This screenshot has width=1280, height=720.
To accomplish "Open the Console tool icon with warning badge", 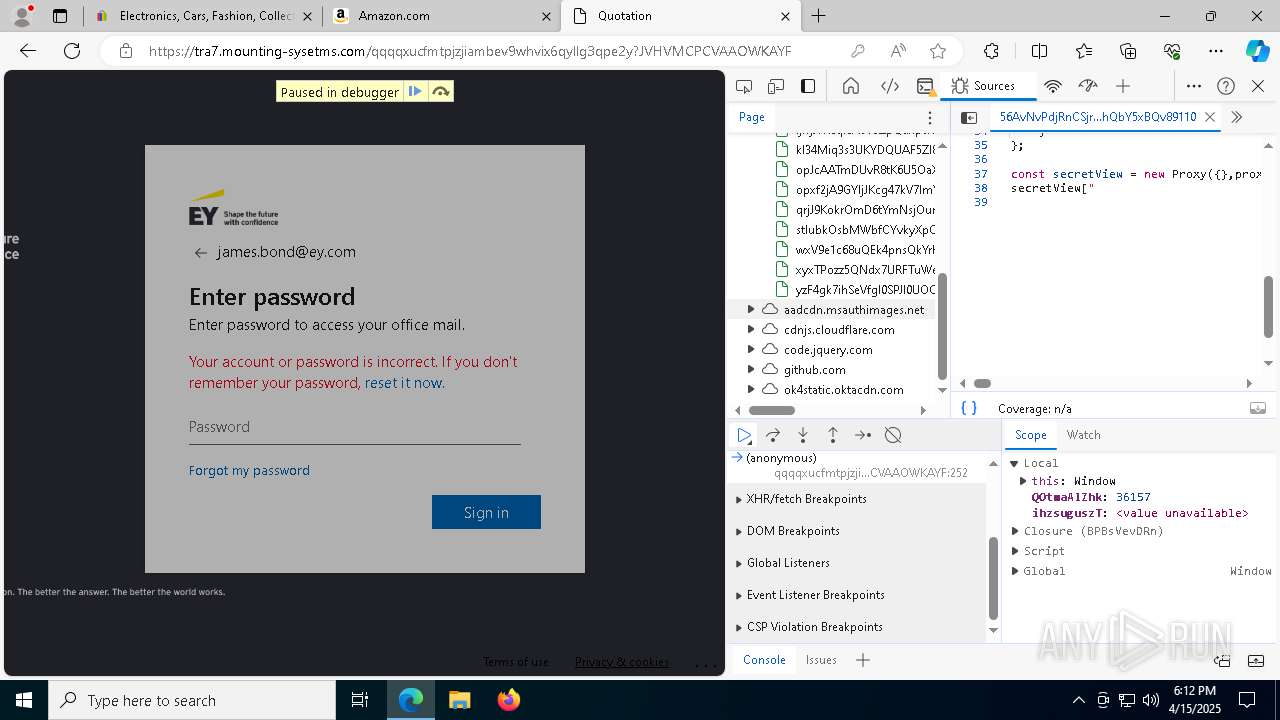I will point(925,86).
